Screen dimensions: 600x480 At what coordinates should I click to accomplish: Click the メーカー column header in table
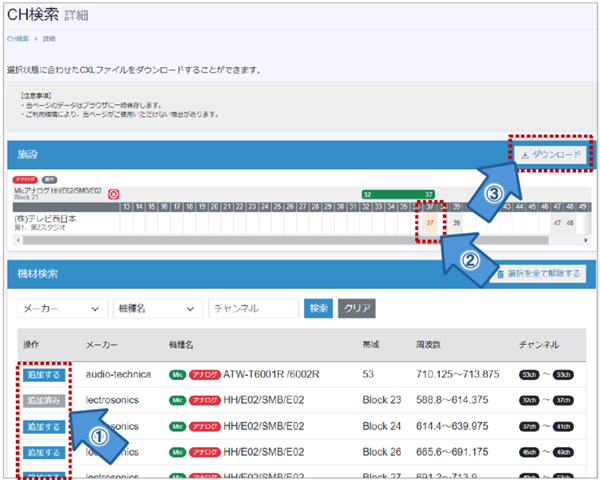click(x=101, y=345)
